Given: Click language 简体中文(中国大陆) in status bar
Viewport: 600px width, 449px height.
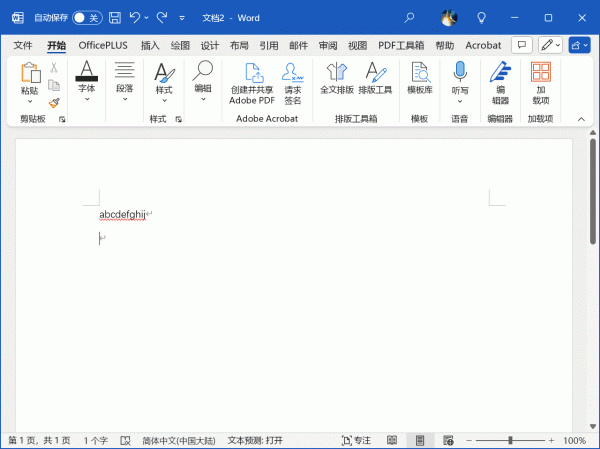Looking at the screenshot, I should click(x=179, y=441).
